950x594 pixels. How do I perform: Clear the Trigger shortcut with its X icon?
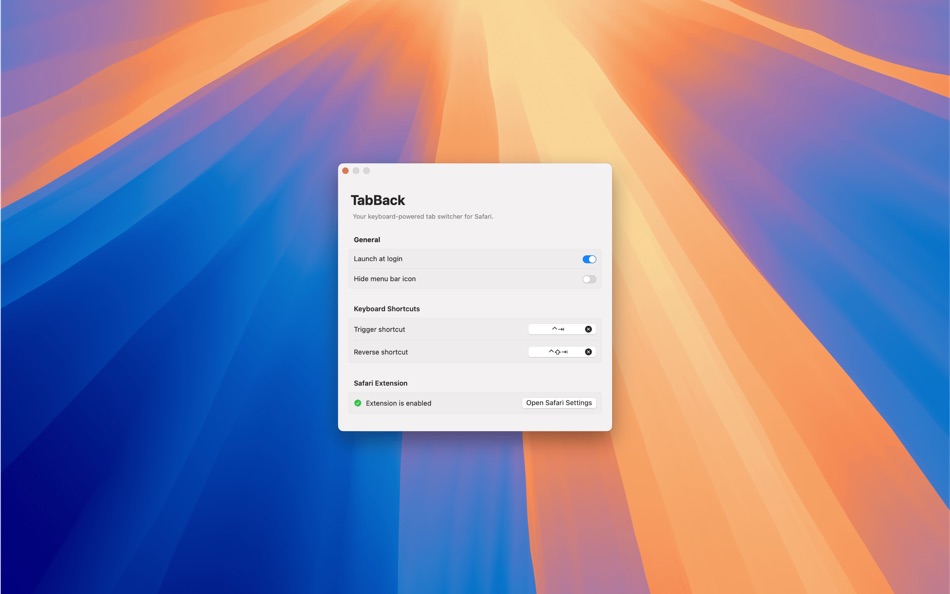coord(588,329)
